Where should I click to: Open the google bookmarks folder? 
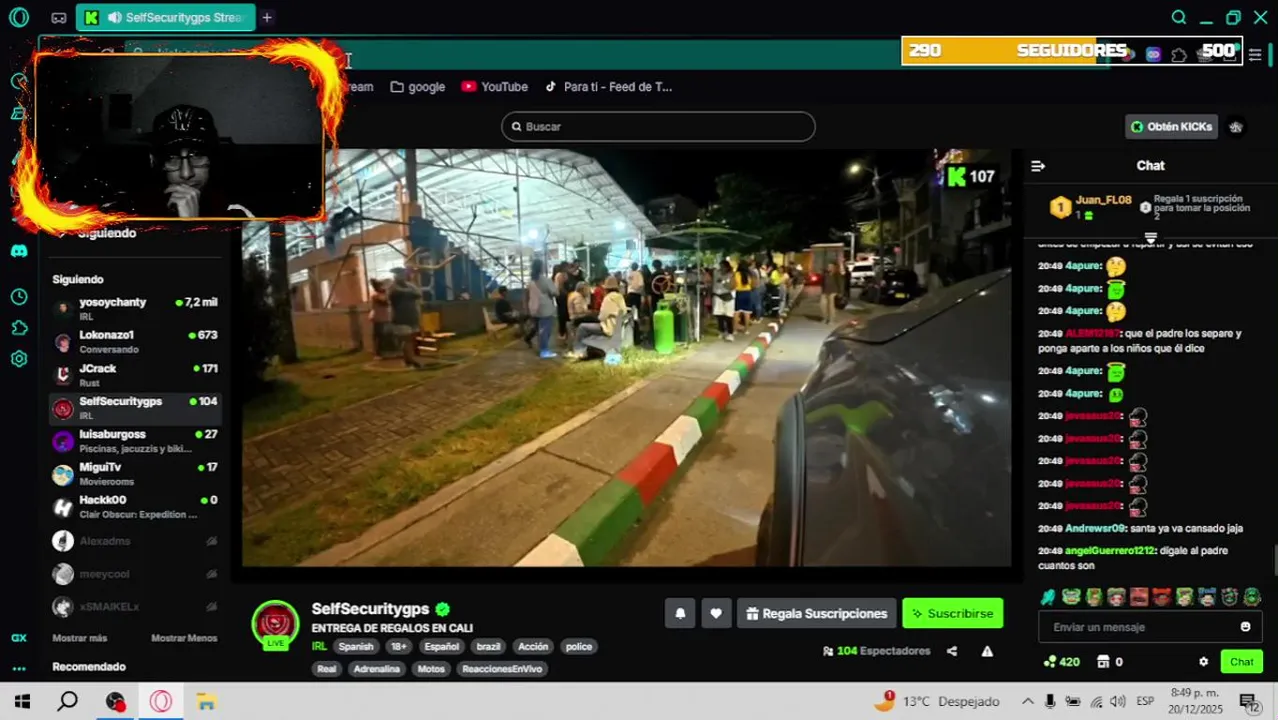(x=418, y=87)
